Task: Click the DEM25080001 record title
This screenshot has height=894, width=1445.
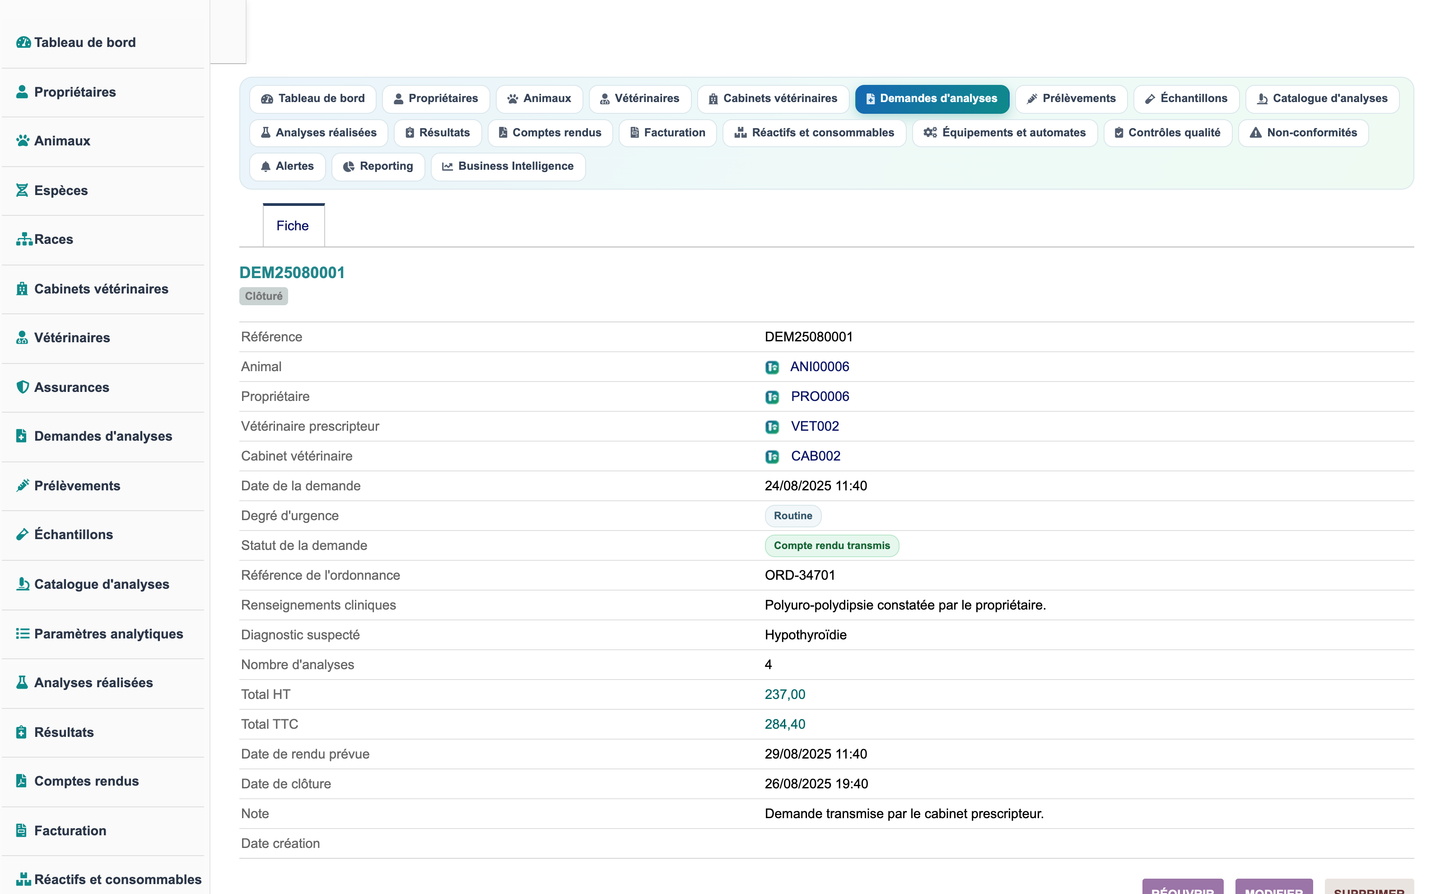Action: [292, 273]
